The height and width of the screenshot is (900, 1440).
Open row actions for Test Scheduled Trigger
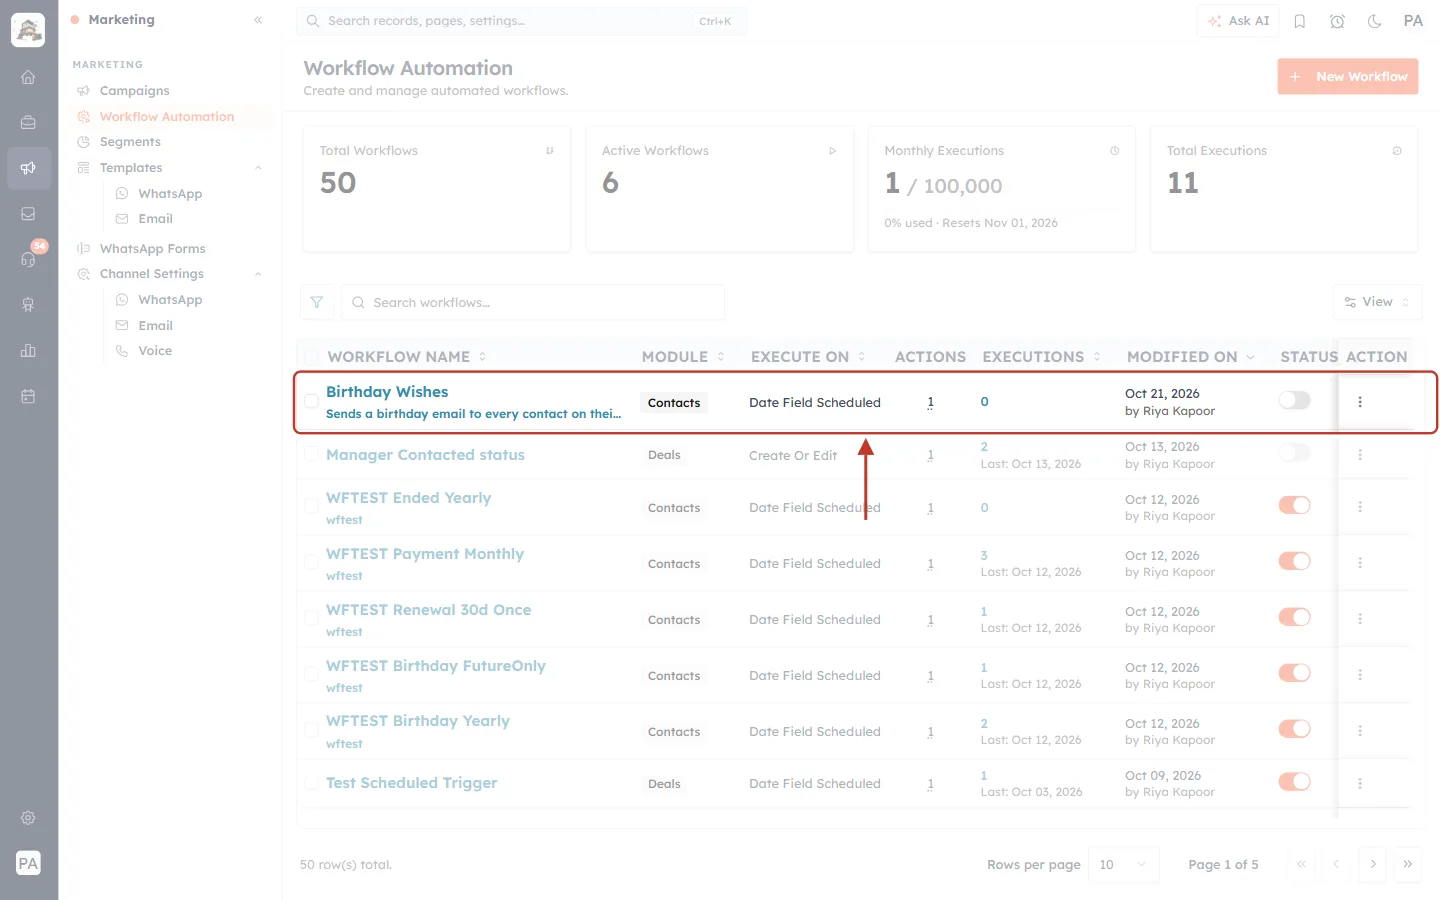point(1359,783)
